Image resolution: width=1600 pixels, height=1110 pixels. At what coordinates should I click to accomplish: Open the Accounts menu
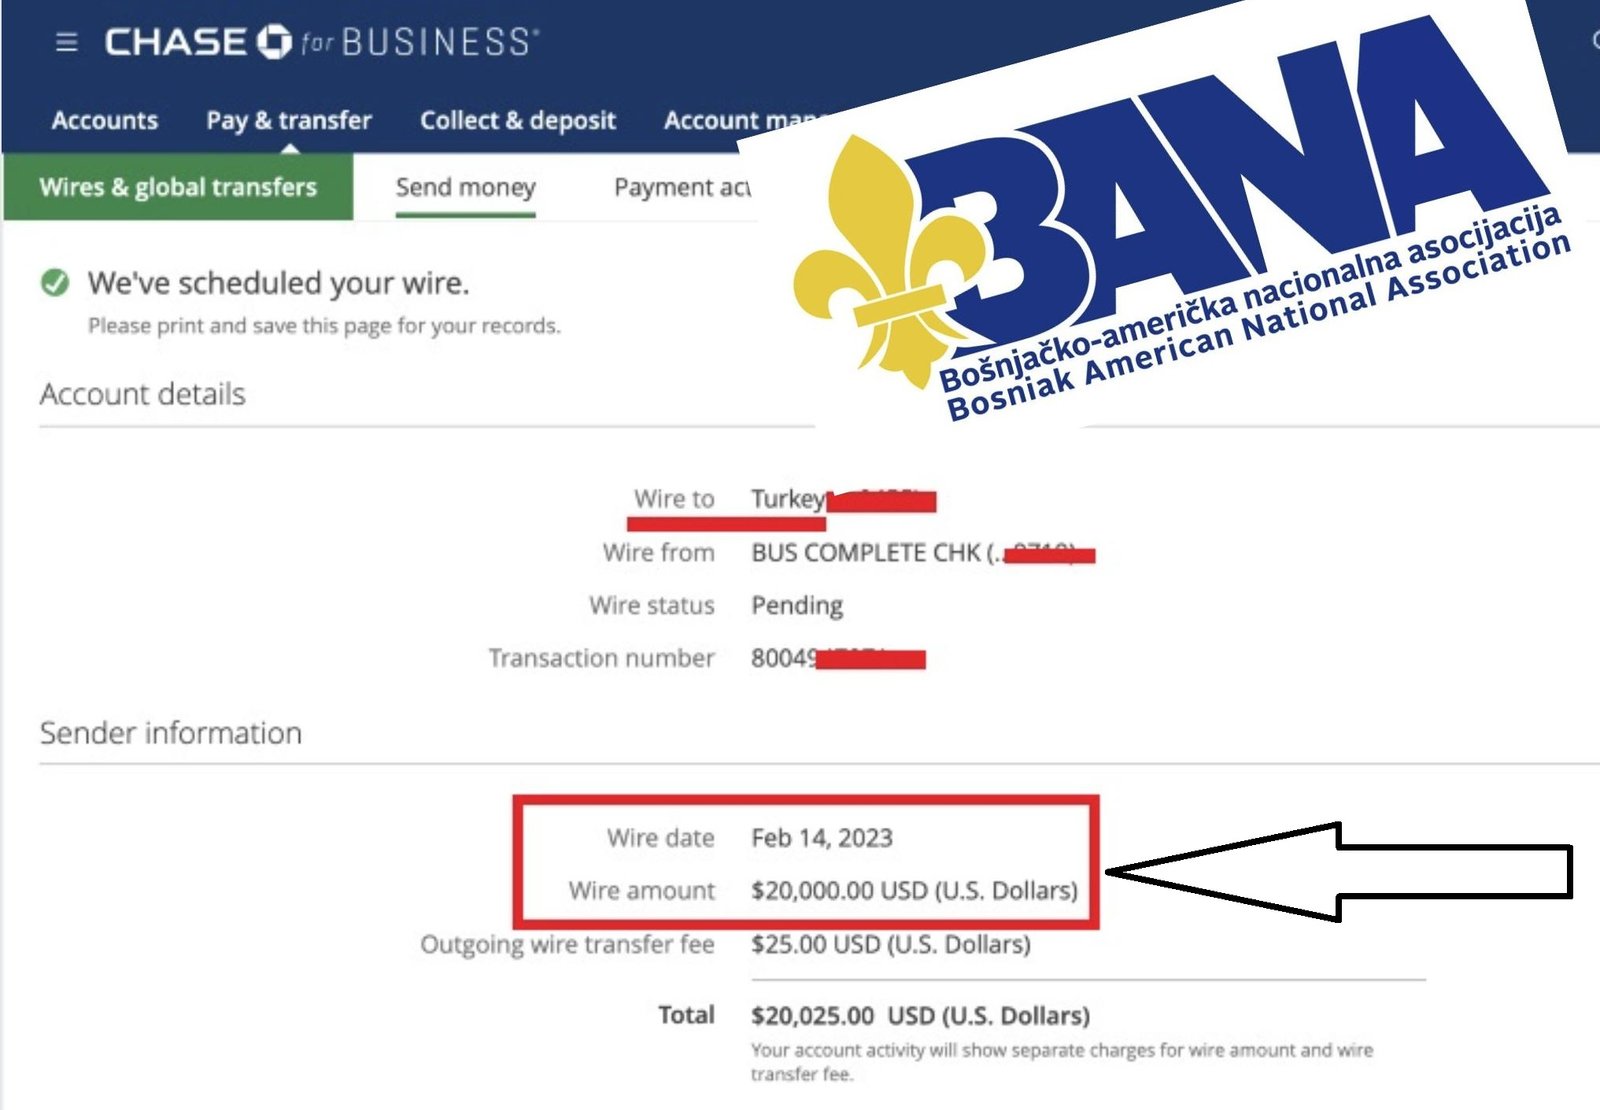[x=105, y=121]
